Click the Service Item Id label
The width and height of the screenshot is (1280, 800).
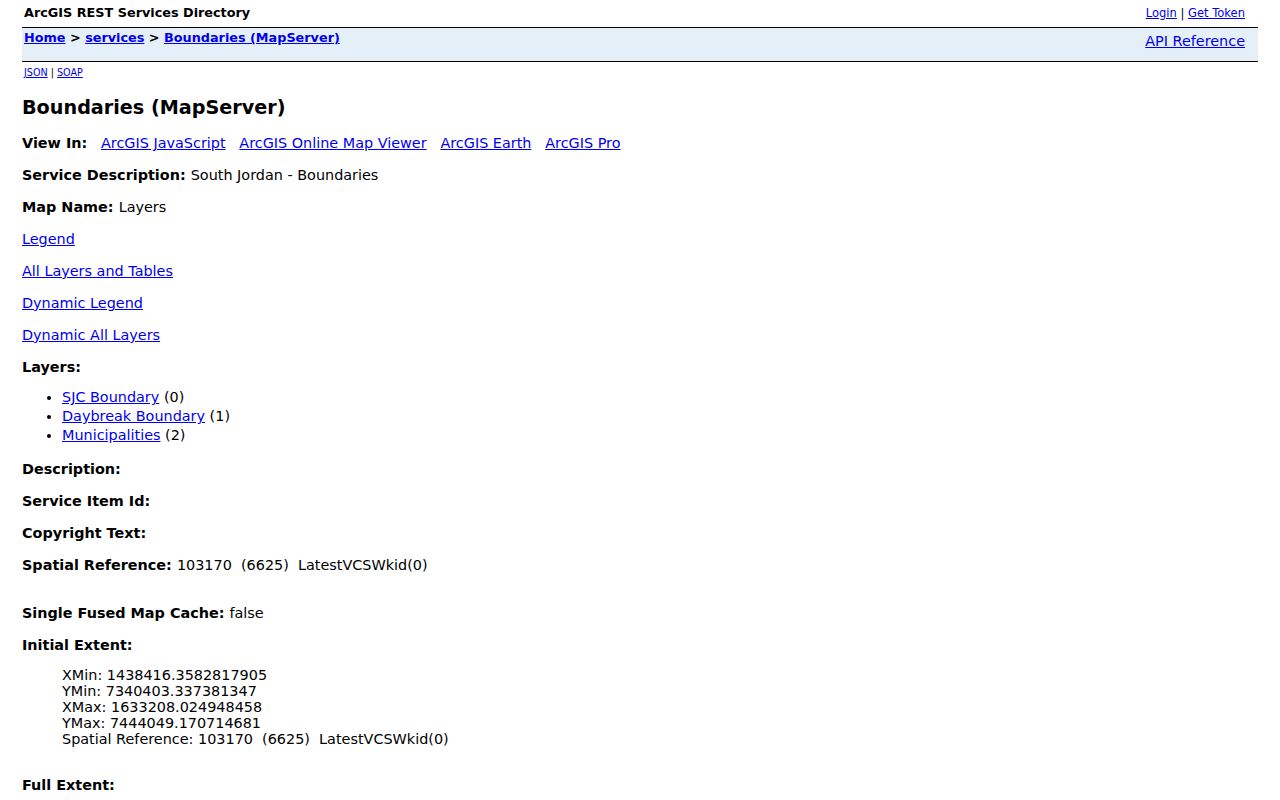pos(86,501)
